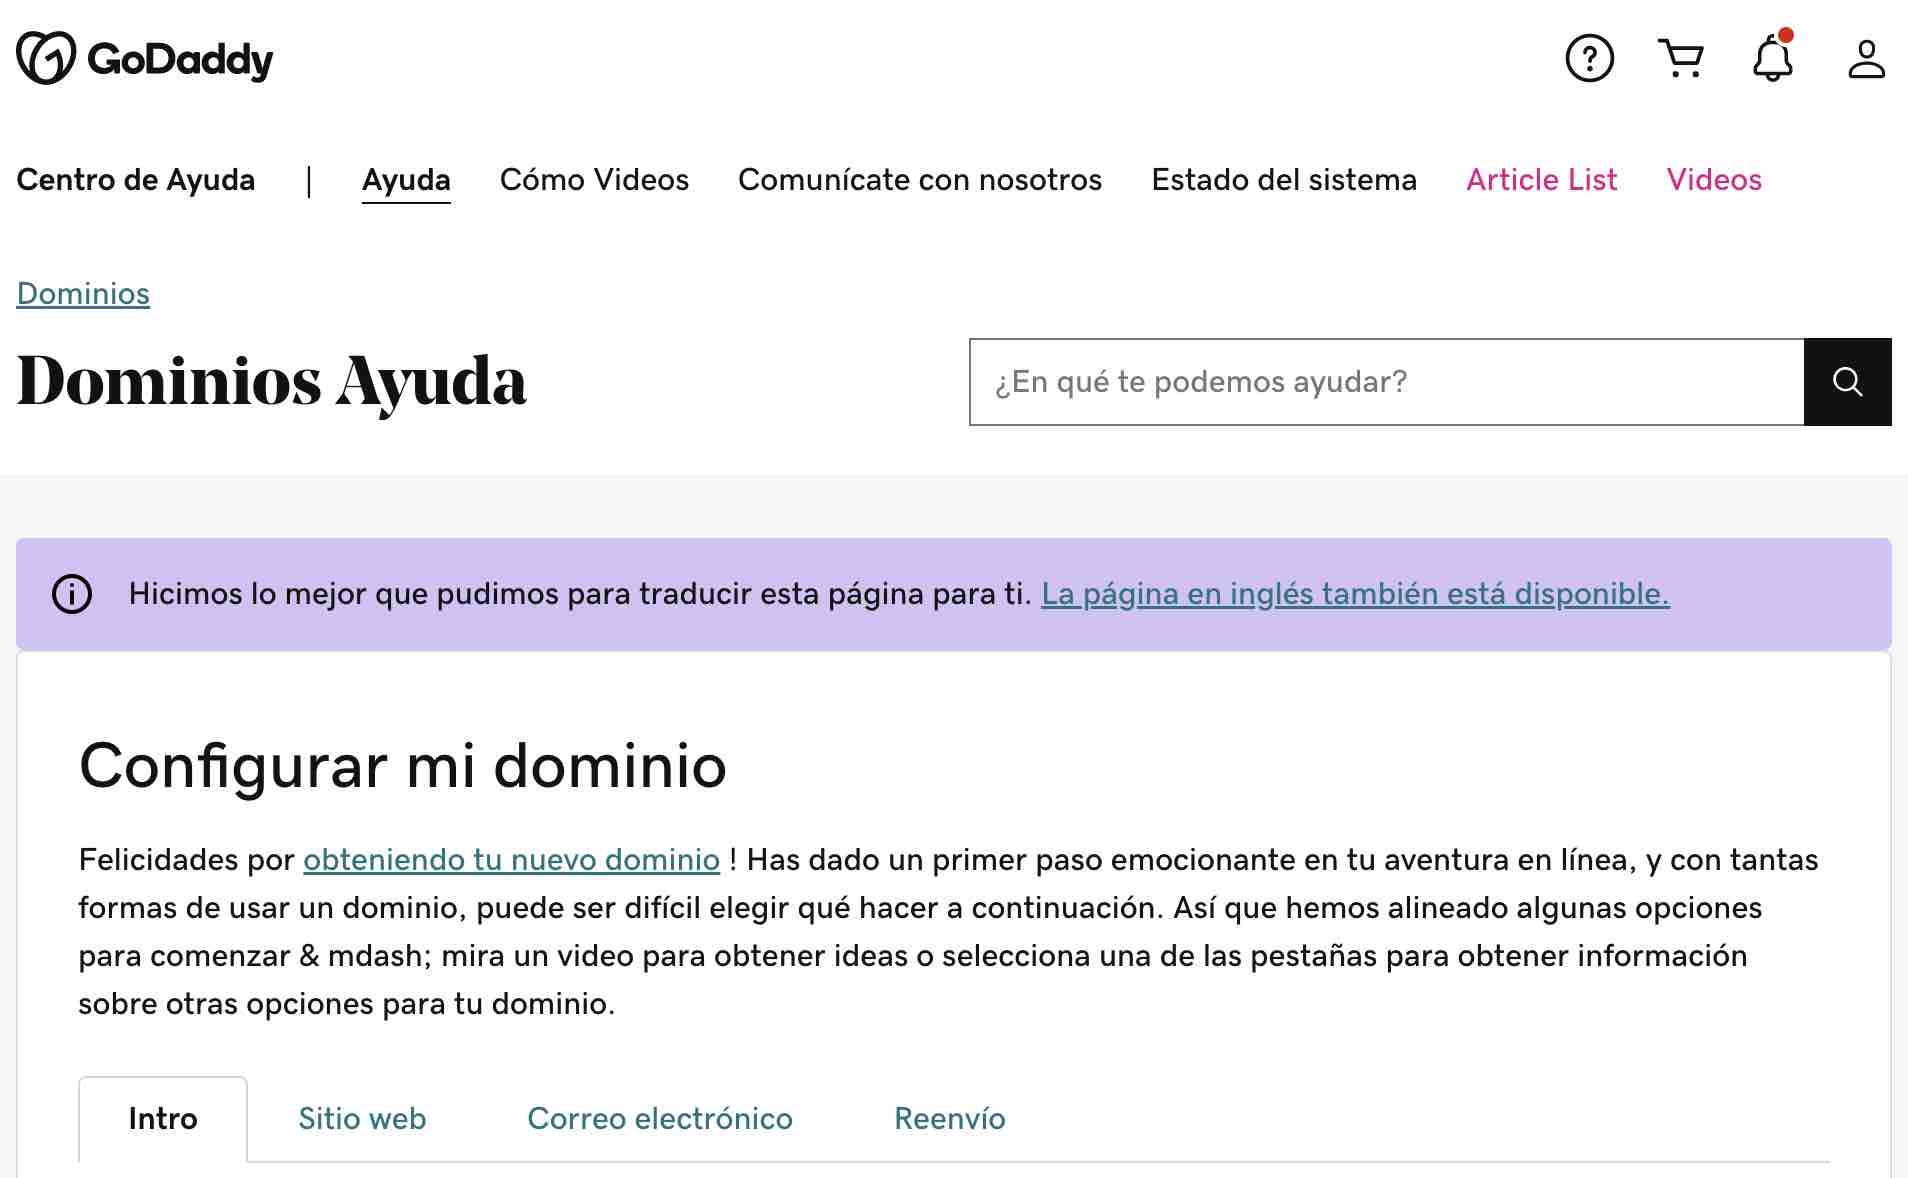The image size is (1908, 1178).
Task: Click the 'Dominios Ayuda' heading
Action: (272, 382)
